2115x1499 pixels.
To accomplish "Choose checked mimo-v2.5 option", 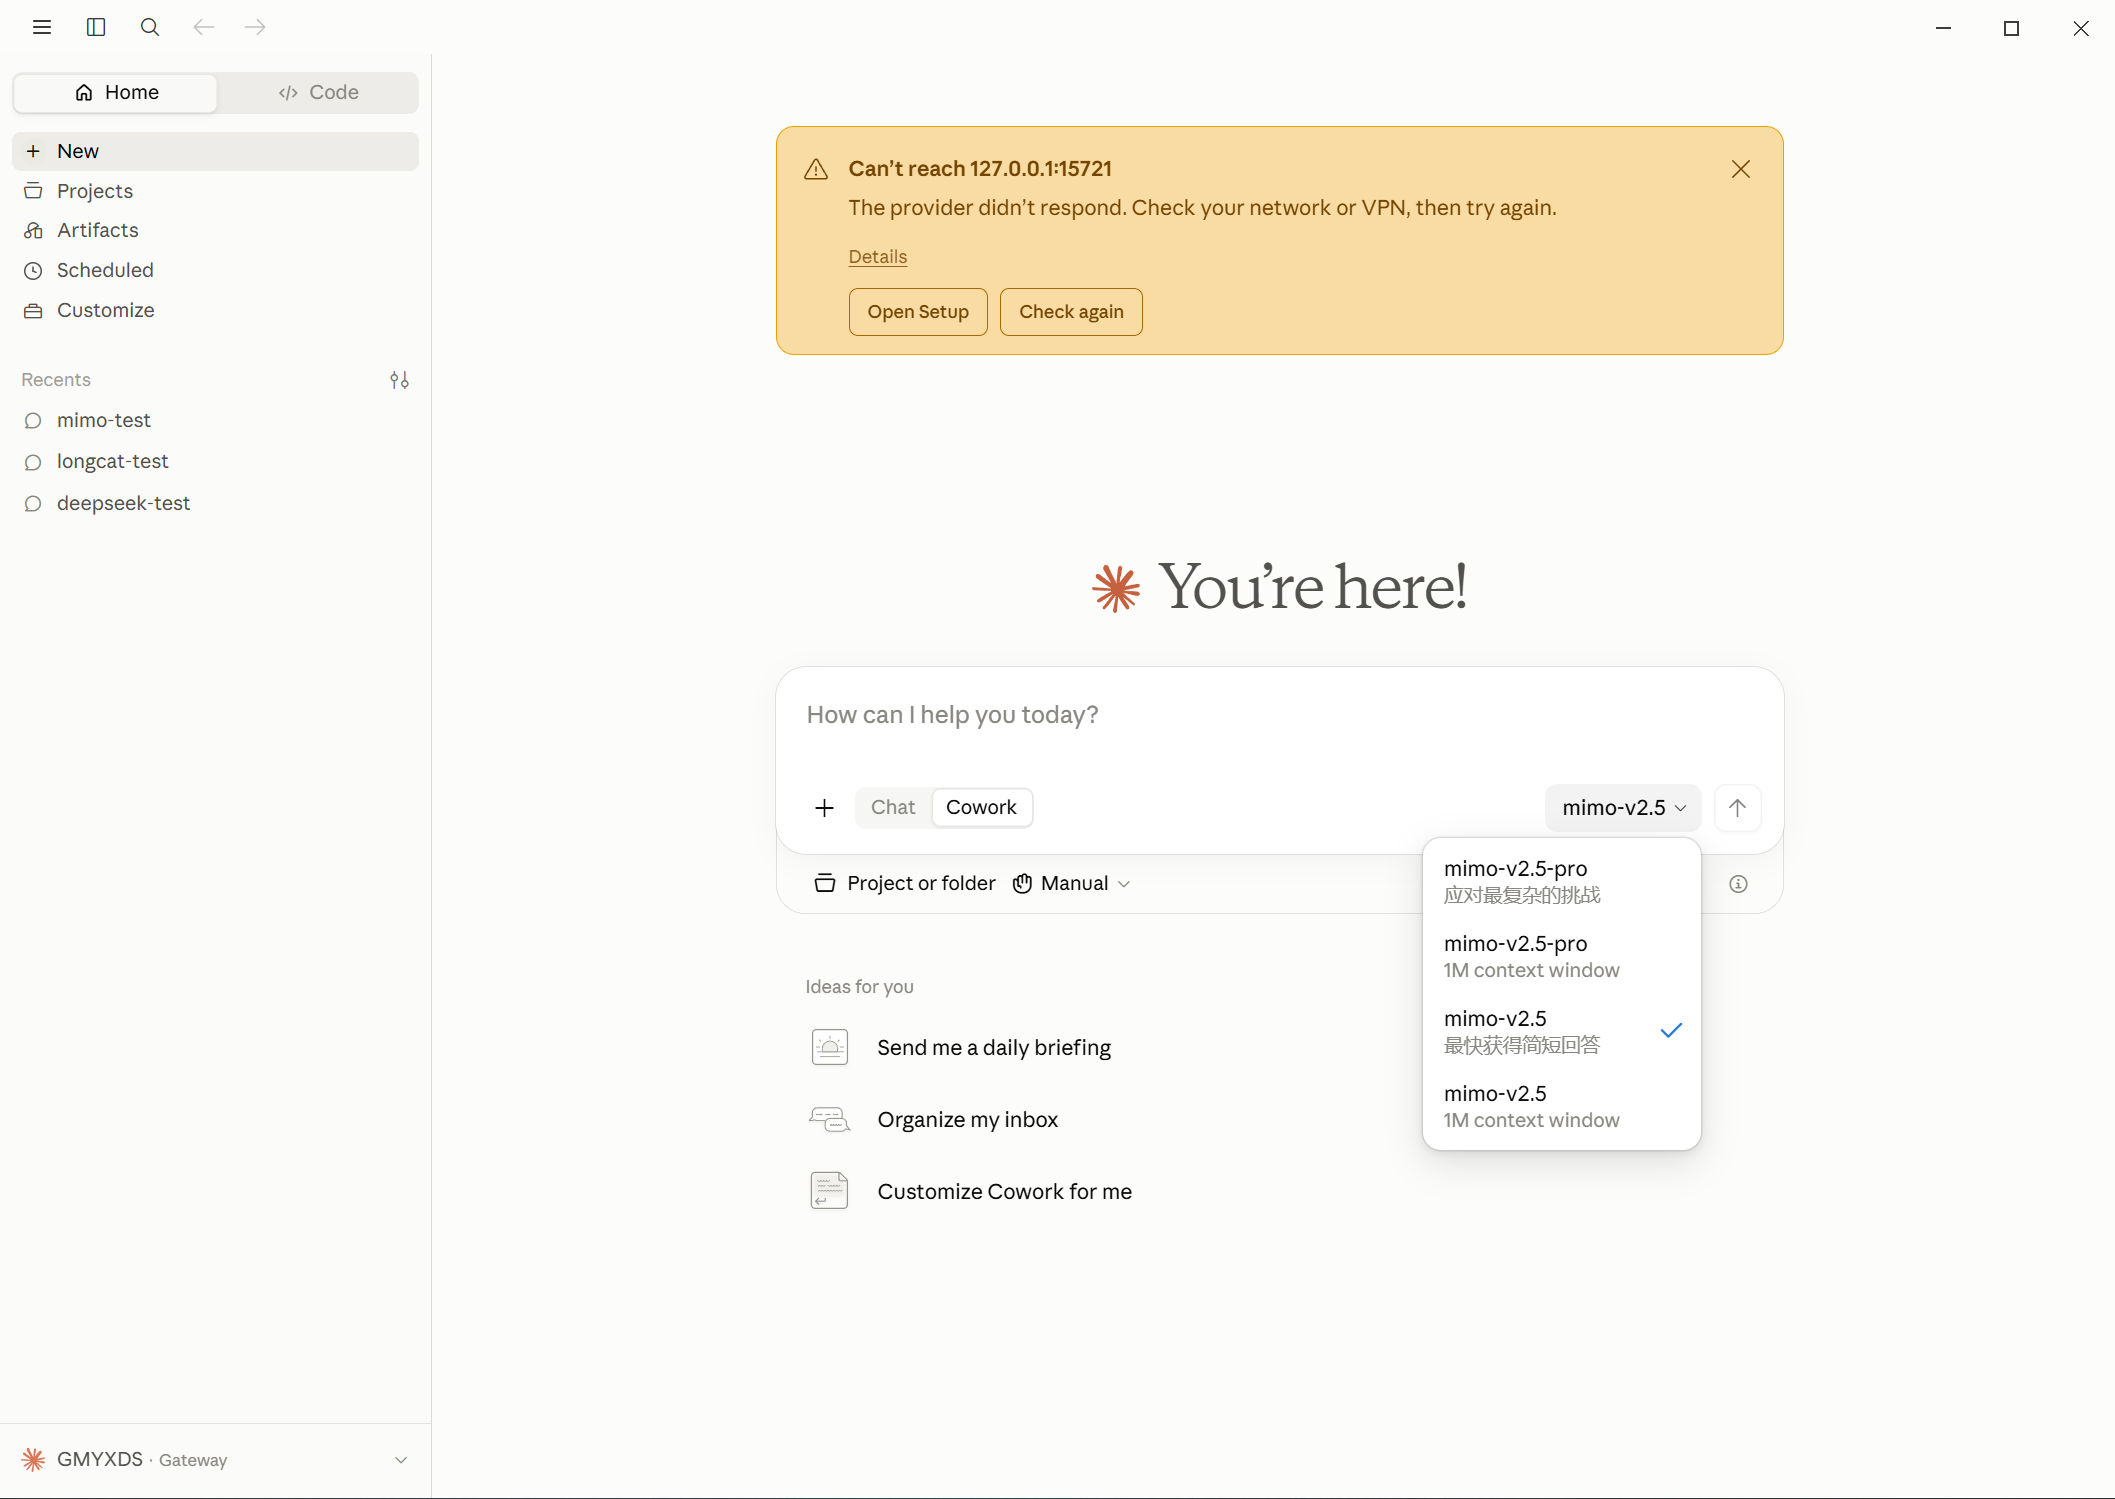I will point(1560,1031).
